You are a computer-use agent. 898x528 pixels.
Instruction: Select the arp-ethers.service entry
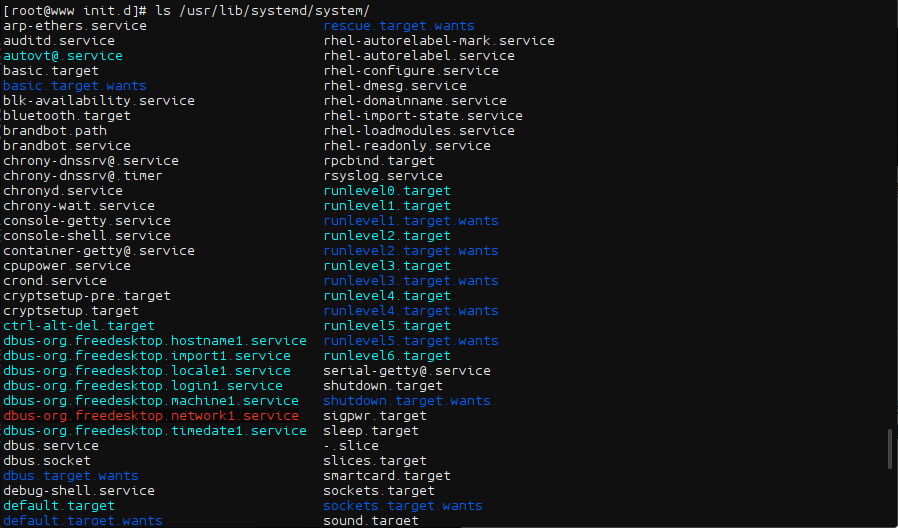tap(75, 26)
